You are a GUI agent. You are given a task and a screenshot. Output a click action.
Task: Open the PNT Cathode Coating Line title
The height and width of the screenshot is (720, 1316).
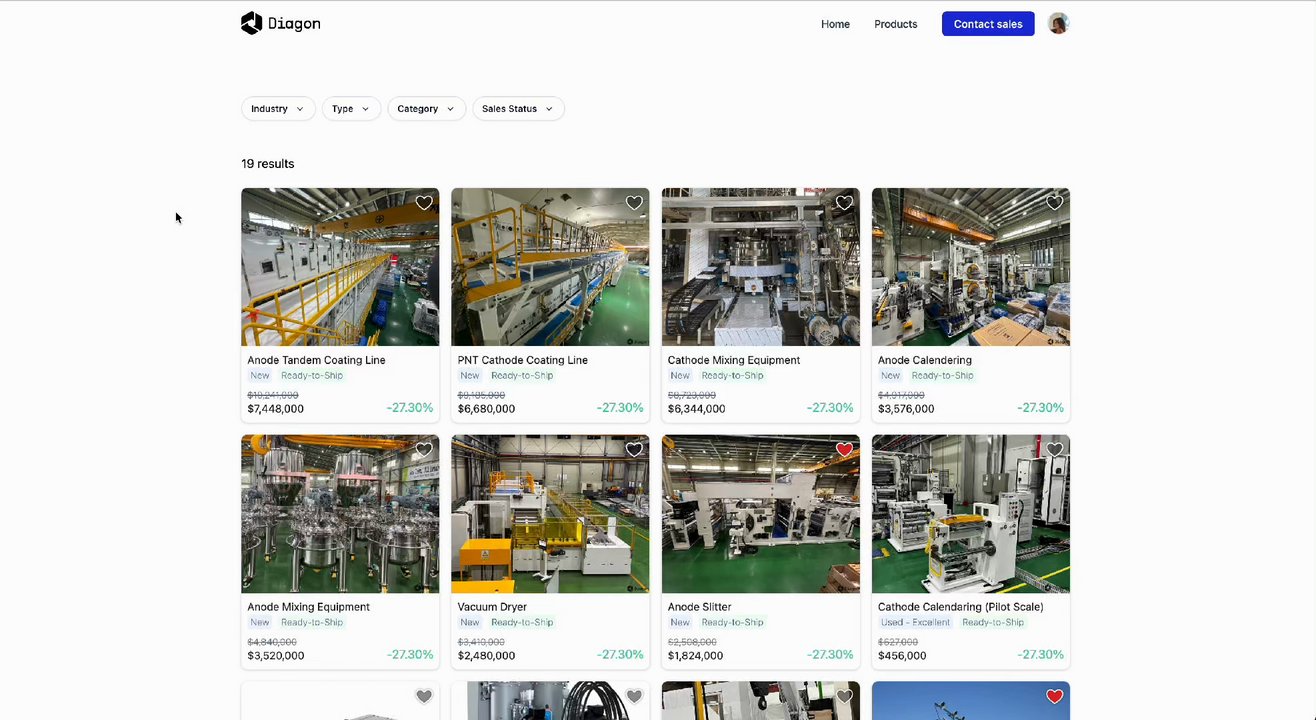[x=523, y=360]
